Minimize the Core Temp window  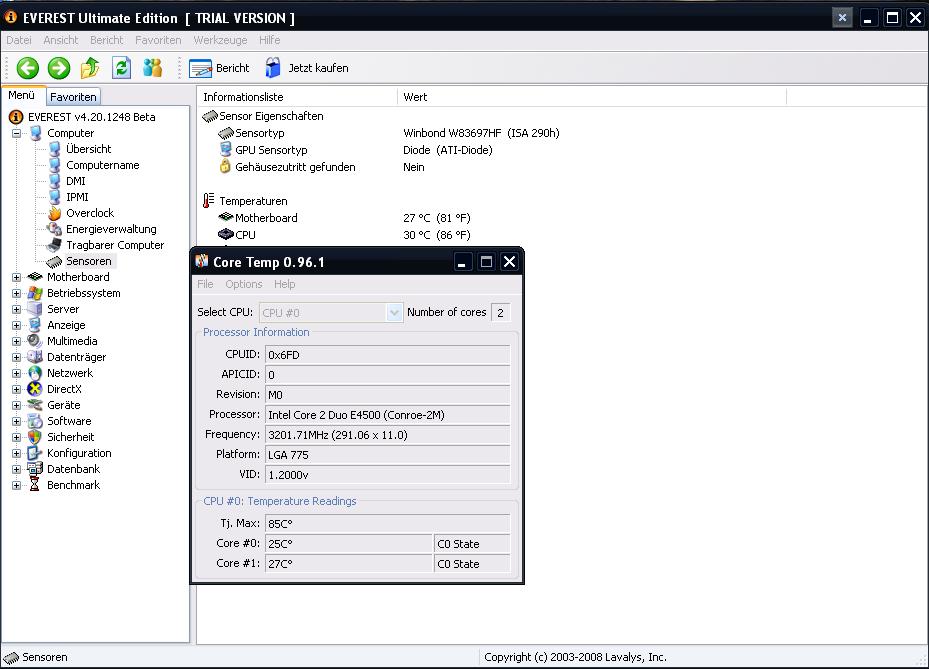(x=462, y=262)
